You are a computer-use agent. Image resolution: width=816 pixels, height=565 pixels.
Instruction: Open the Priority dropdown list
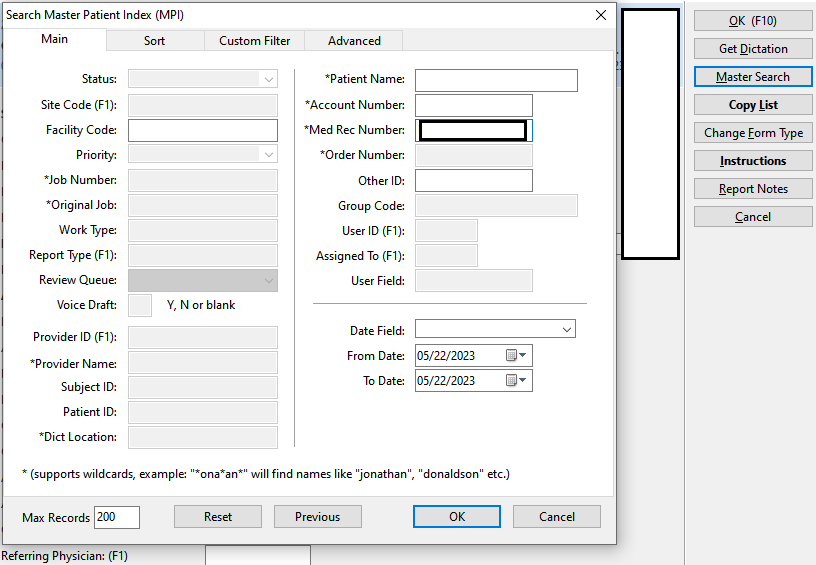point(268,155)
